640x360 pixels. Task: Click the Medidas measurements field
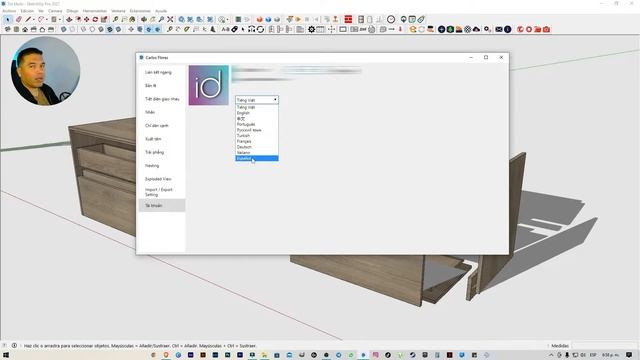[x=604, y=346]
